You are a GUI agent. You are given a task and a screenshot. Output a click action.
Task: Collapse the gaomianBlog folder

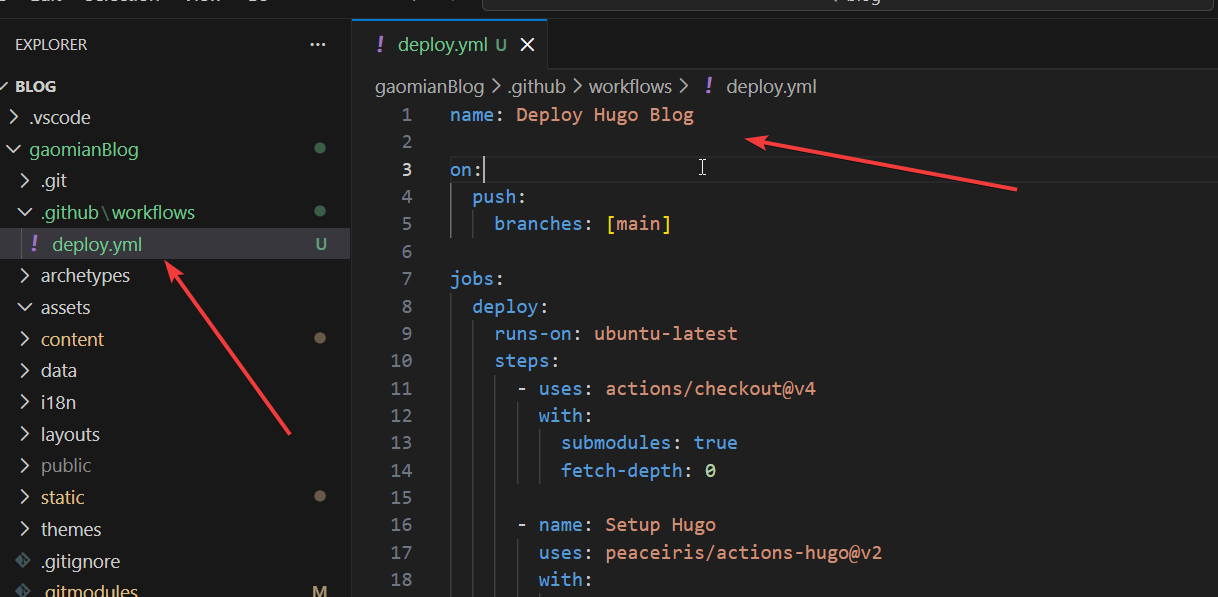pyautogui.click(x=13, y=150)
